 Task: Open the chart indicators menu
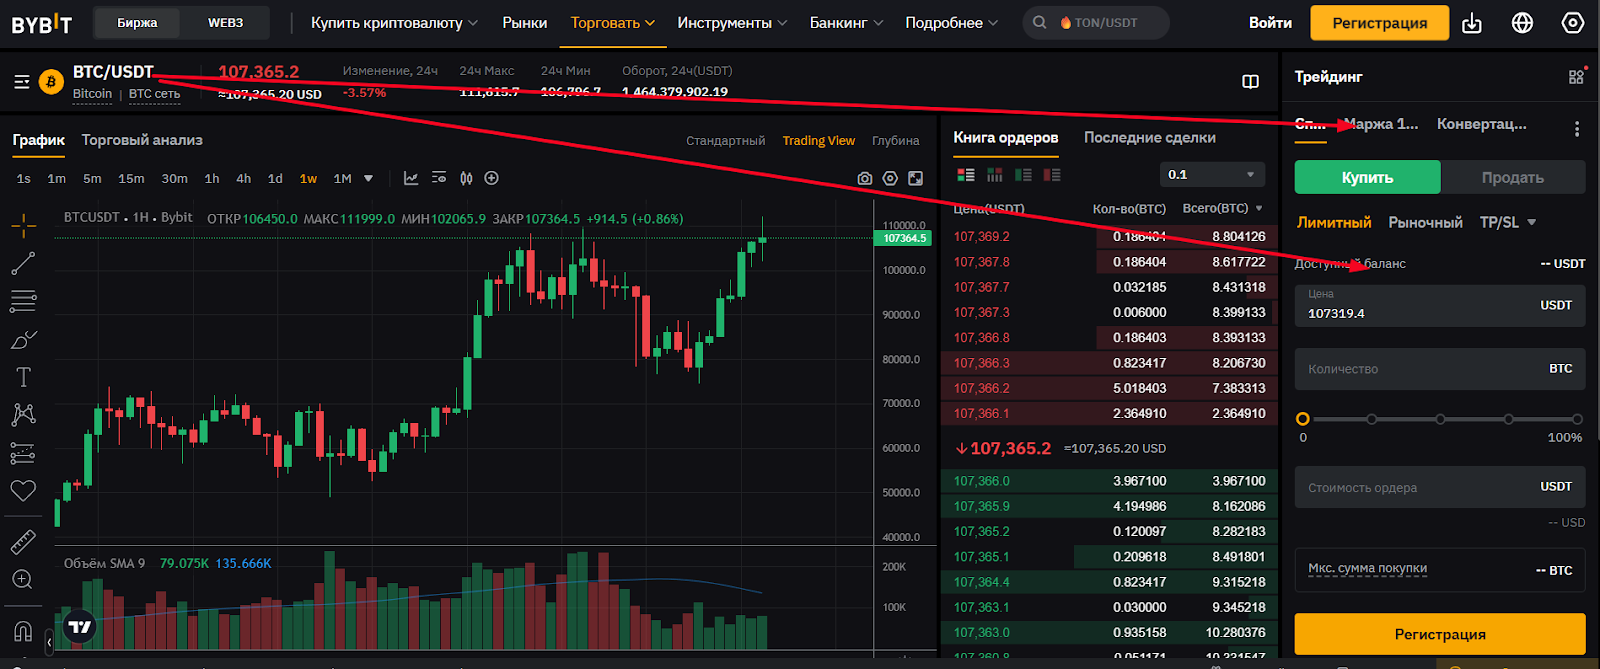411,178
